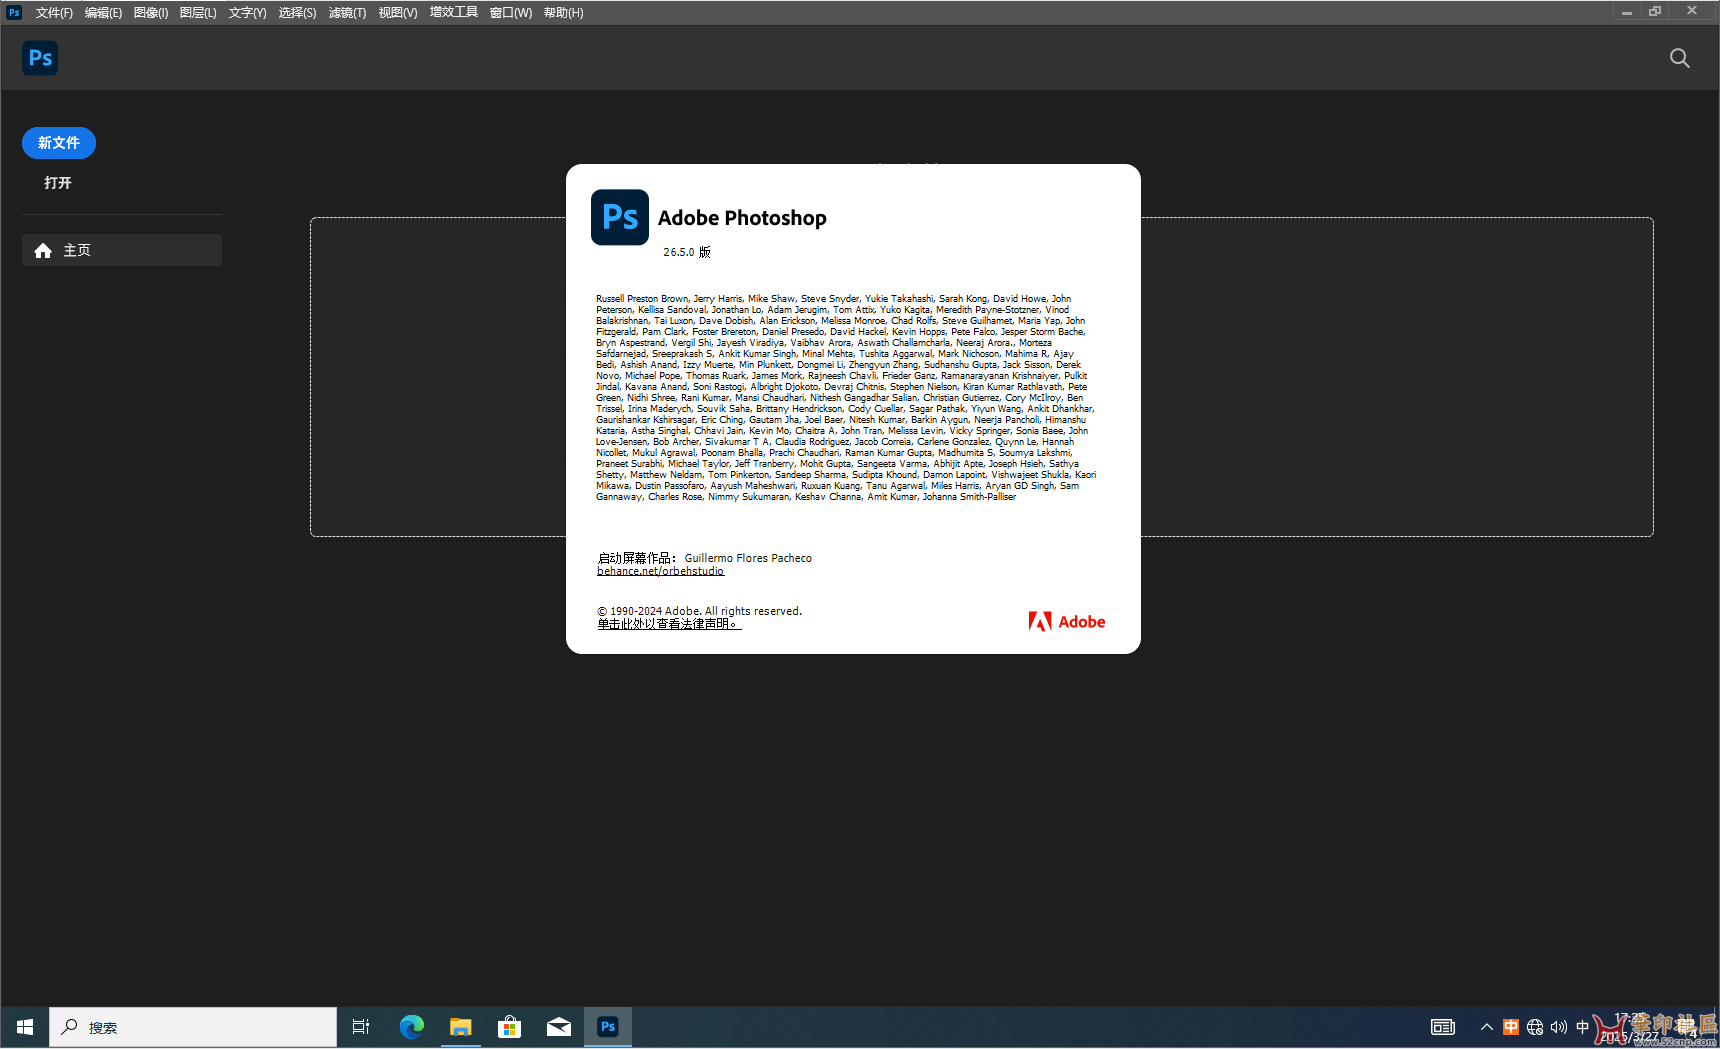This screenshot has width=1720, height=1049.
Task: Open Mail app from taskbar
Action: 559,1027
